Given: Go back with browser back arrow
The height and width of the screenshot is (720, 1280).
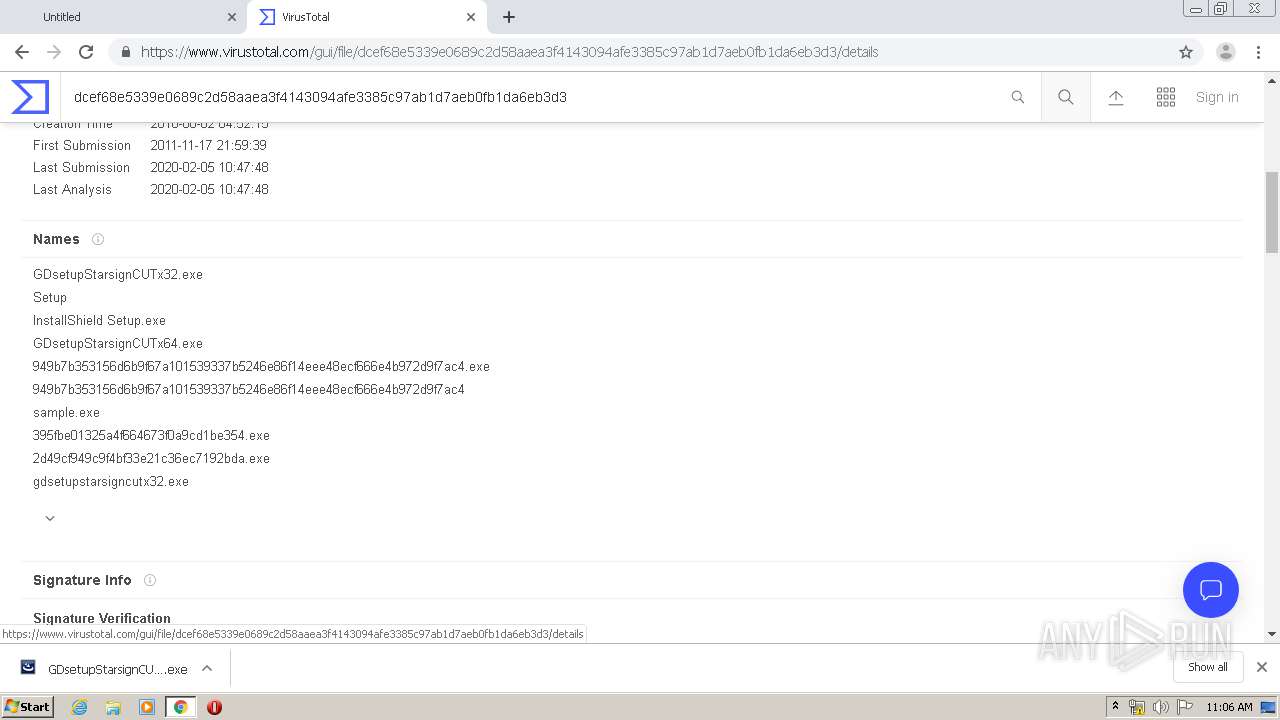Looking at the screenshot, I should (x=22, y=52).
